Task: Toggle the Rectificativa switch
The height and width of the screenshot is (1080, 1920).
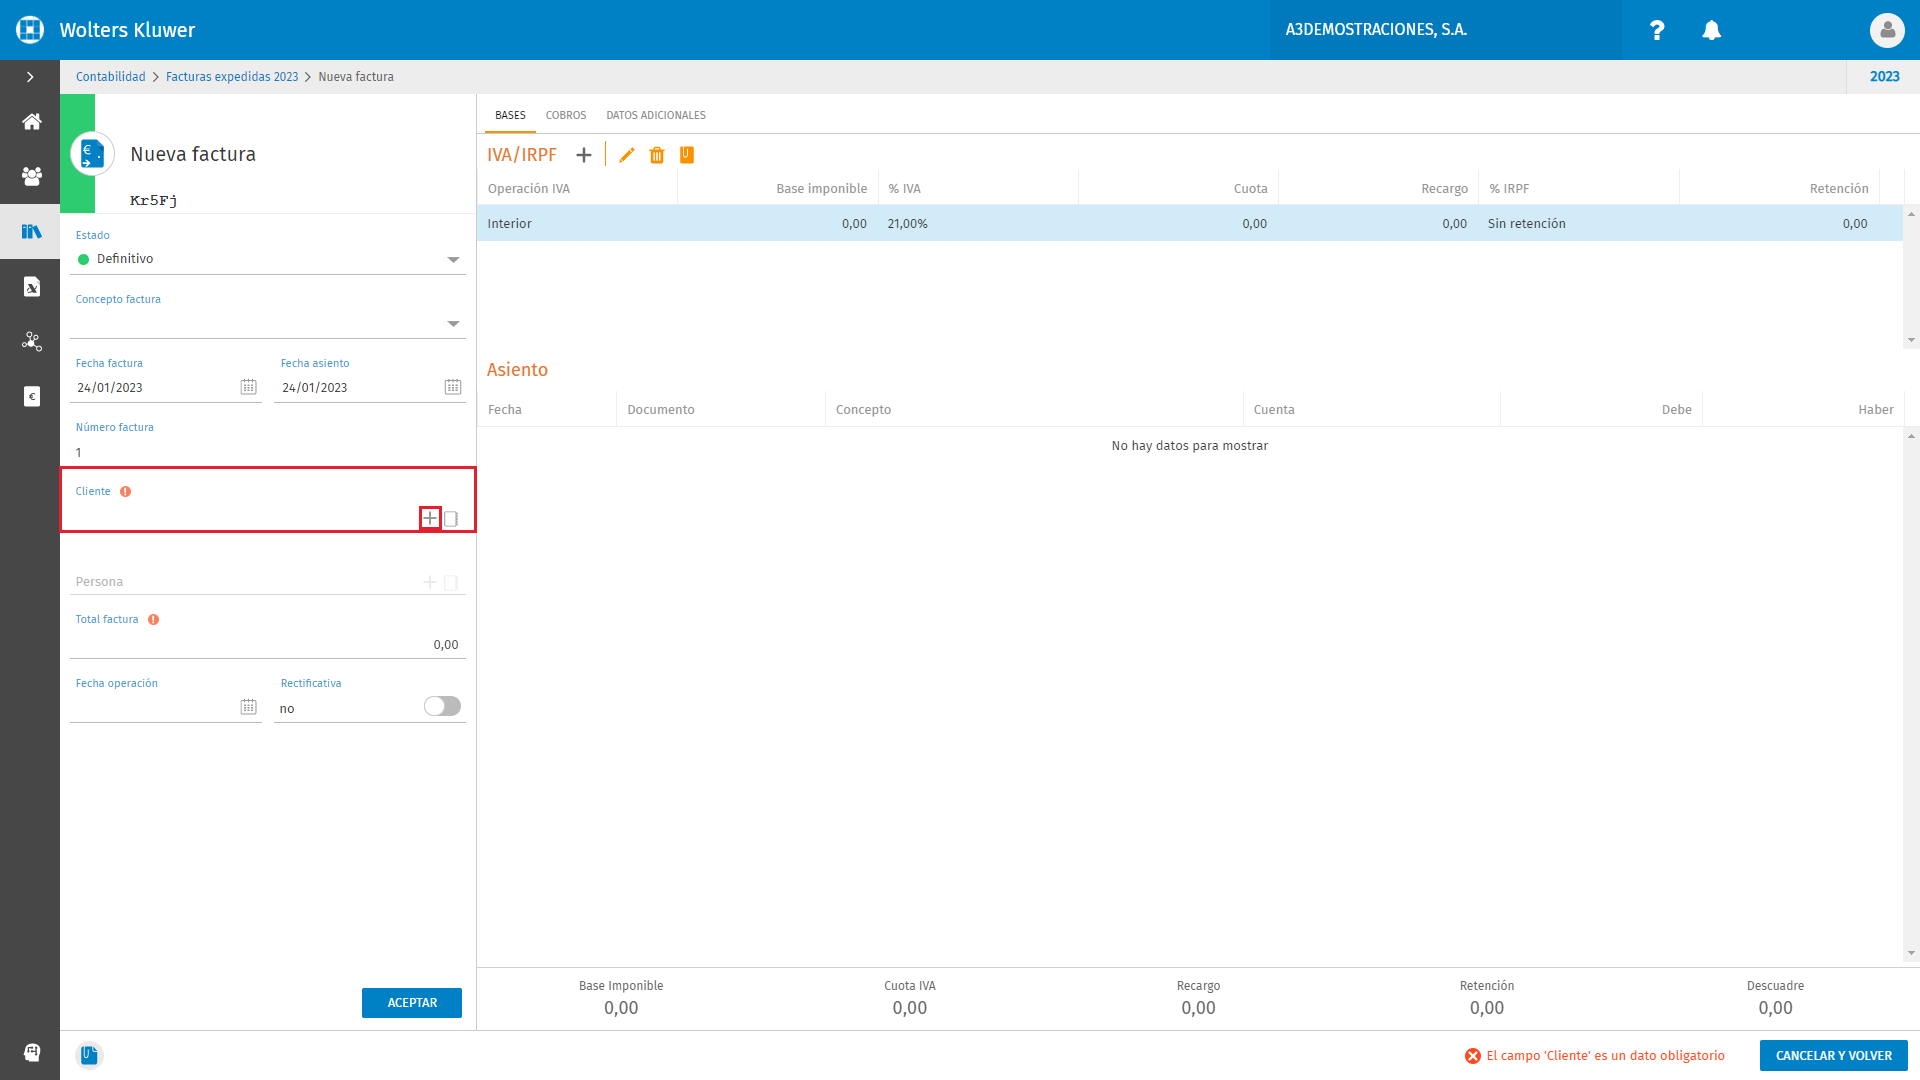Action: (x=442, y=706)
